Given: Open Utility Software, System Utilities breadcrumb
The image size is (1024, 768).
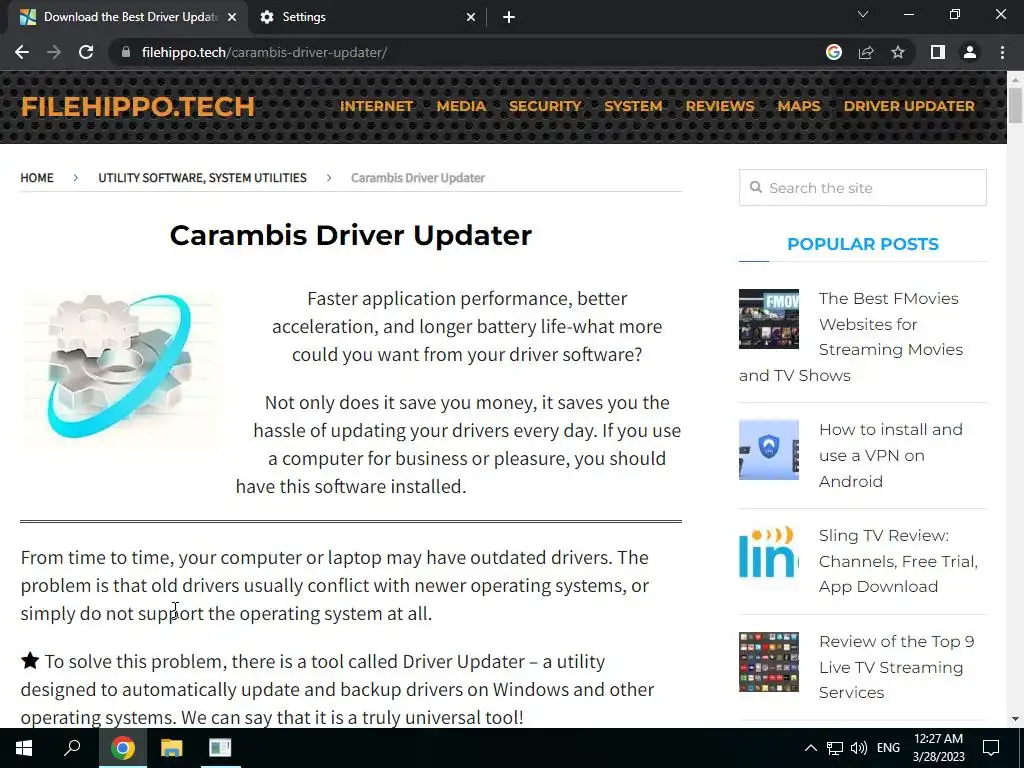Looking at the screenshot, I should click(x=202, y=178).
